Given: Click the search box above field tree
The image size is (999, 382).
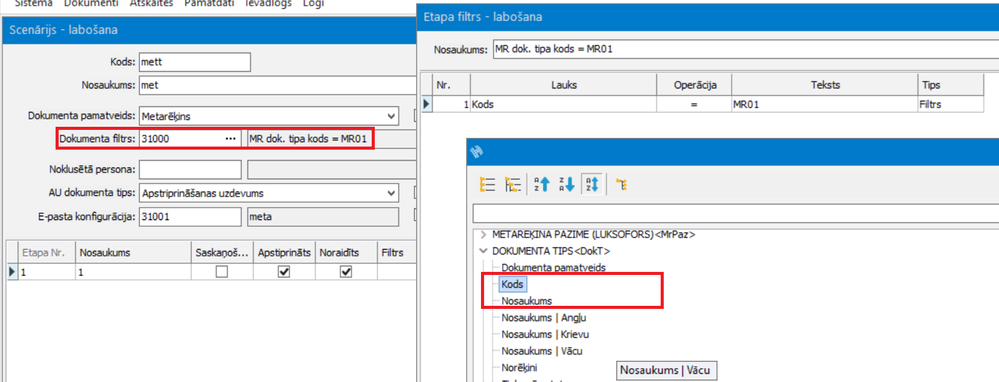Looking at the screenshot, I should coord(735,213).
